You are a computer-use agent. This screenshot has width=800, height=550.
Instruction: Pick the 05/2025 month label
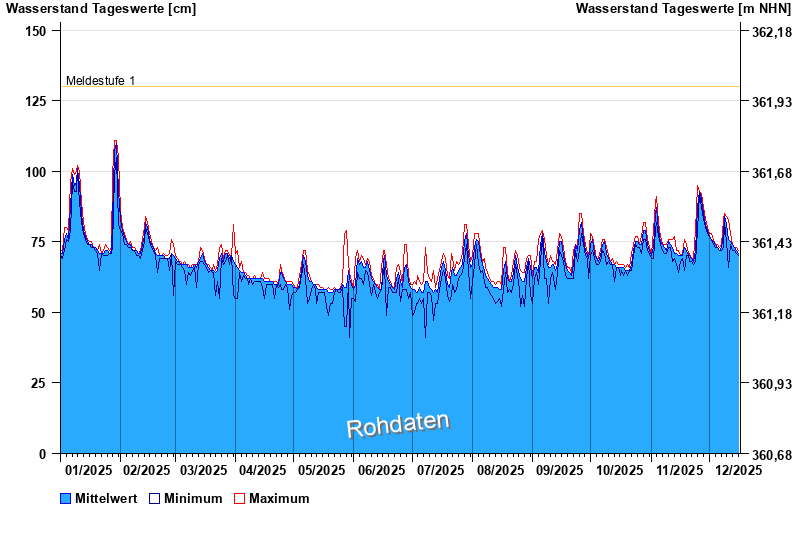tap(322, 470)
